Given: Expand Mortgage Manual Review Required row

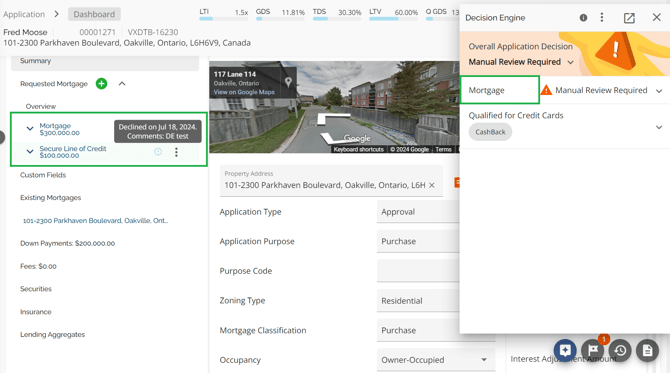Looking at the screenshot, I should [659, 91].
